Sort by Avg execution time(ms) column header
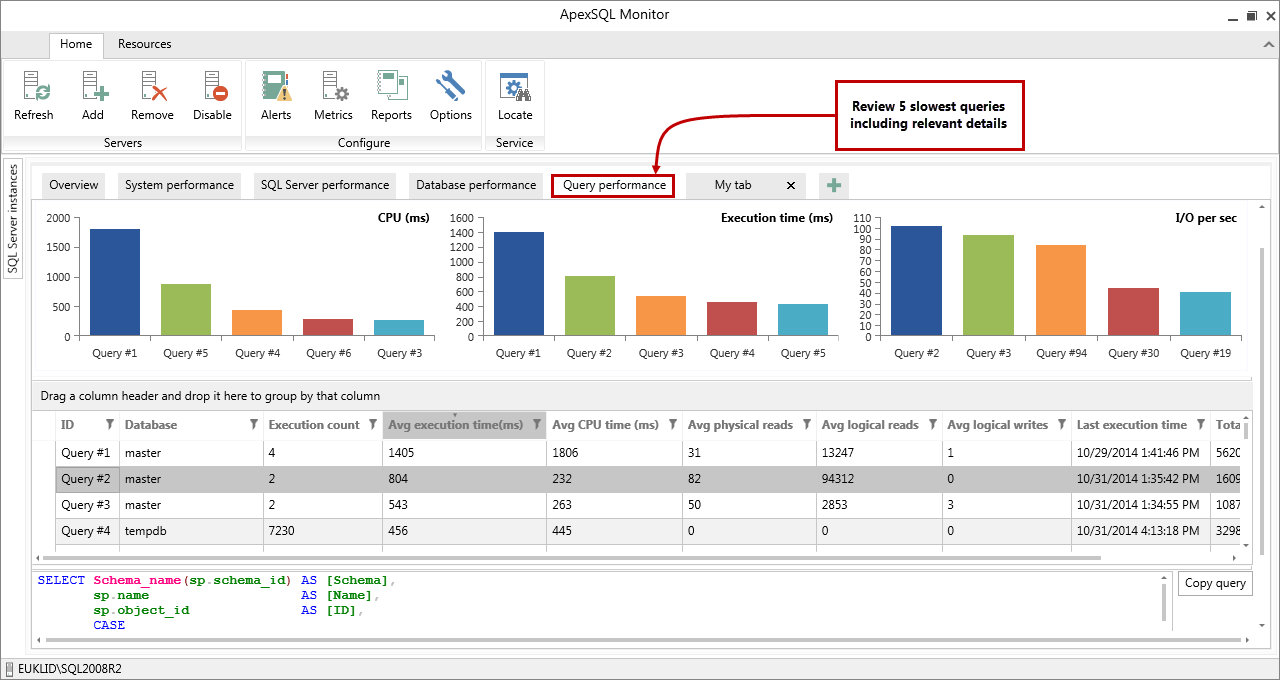The image size is (1280, 680). coord(455,425)
